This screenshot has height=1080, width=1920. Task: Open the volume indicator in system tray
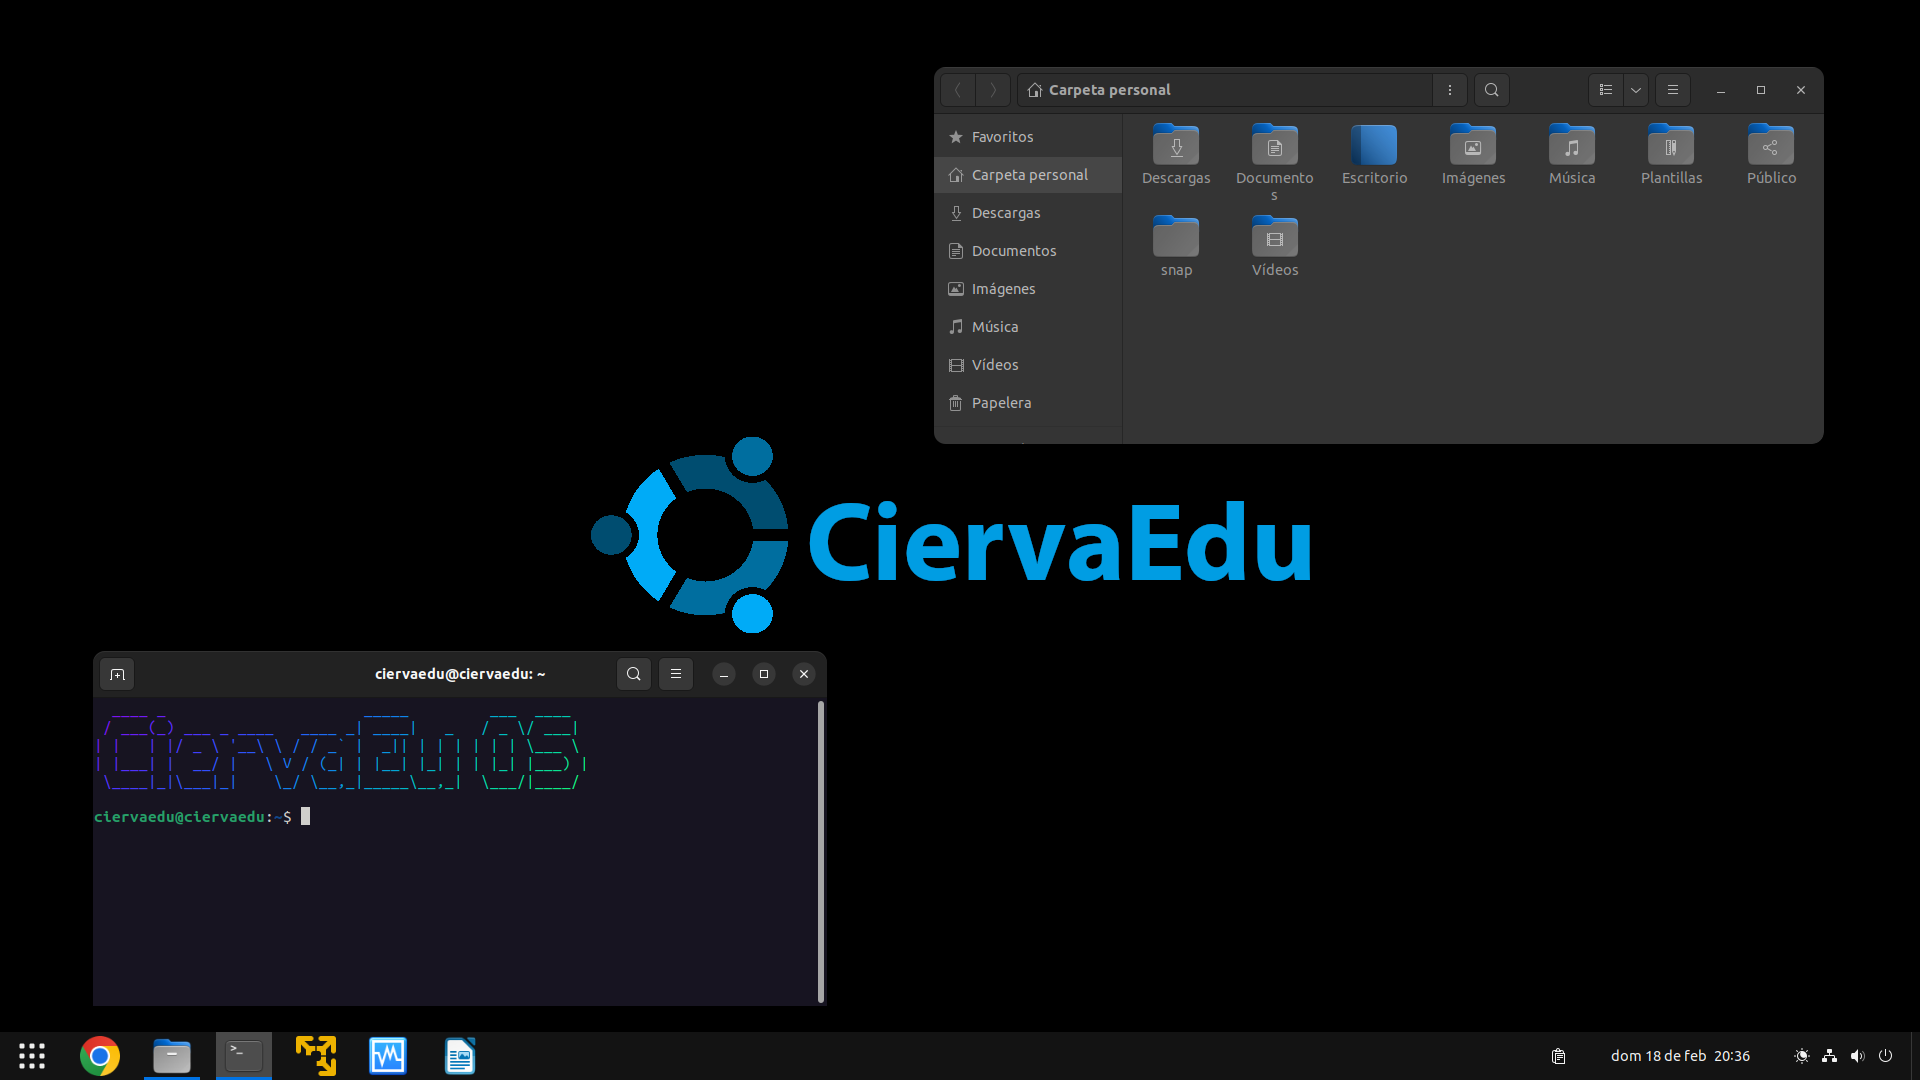[1857, 1056]
